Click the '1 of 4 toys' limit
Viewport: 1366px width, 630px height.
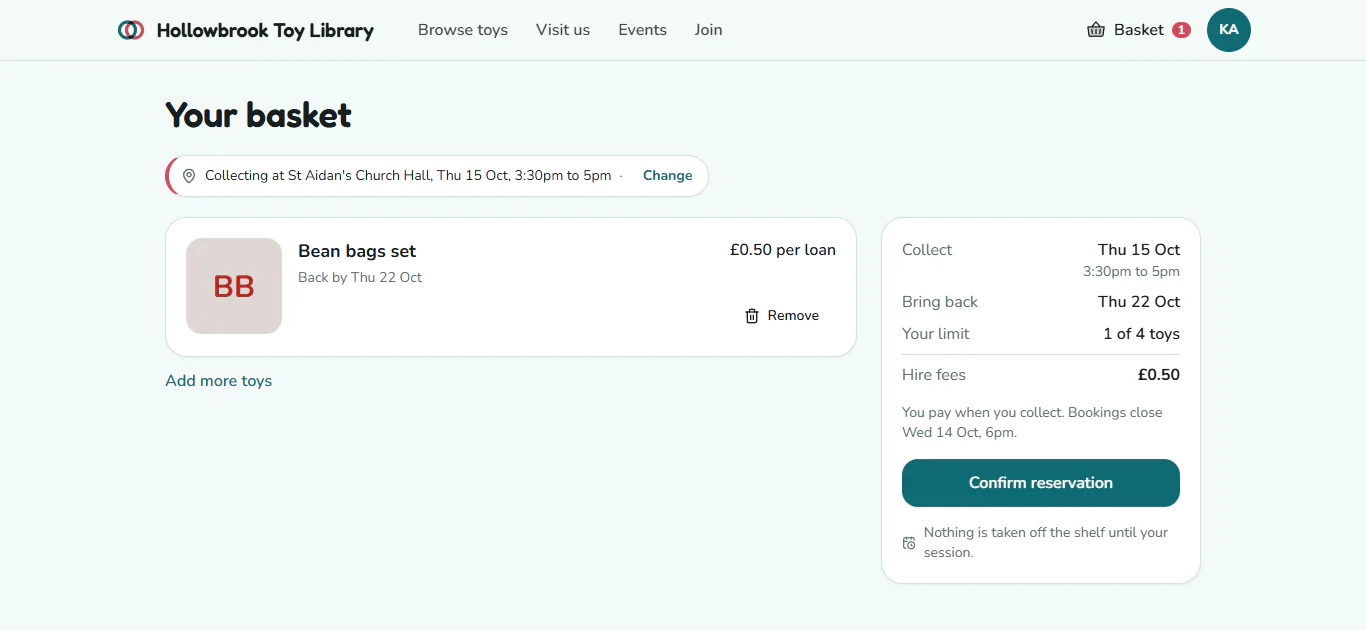(x=1141, y=334)
